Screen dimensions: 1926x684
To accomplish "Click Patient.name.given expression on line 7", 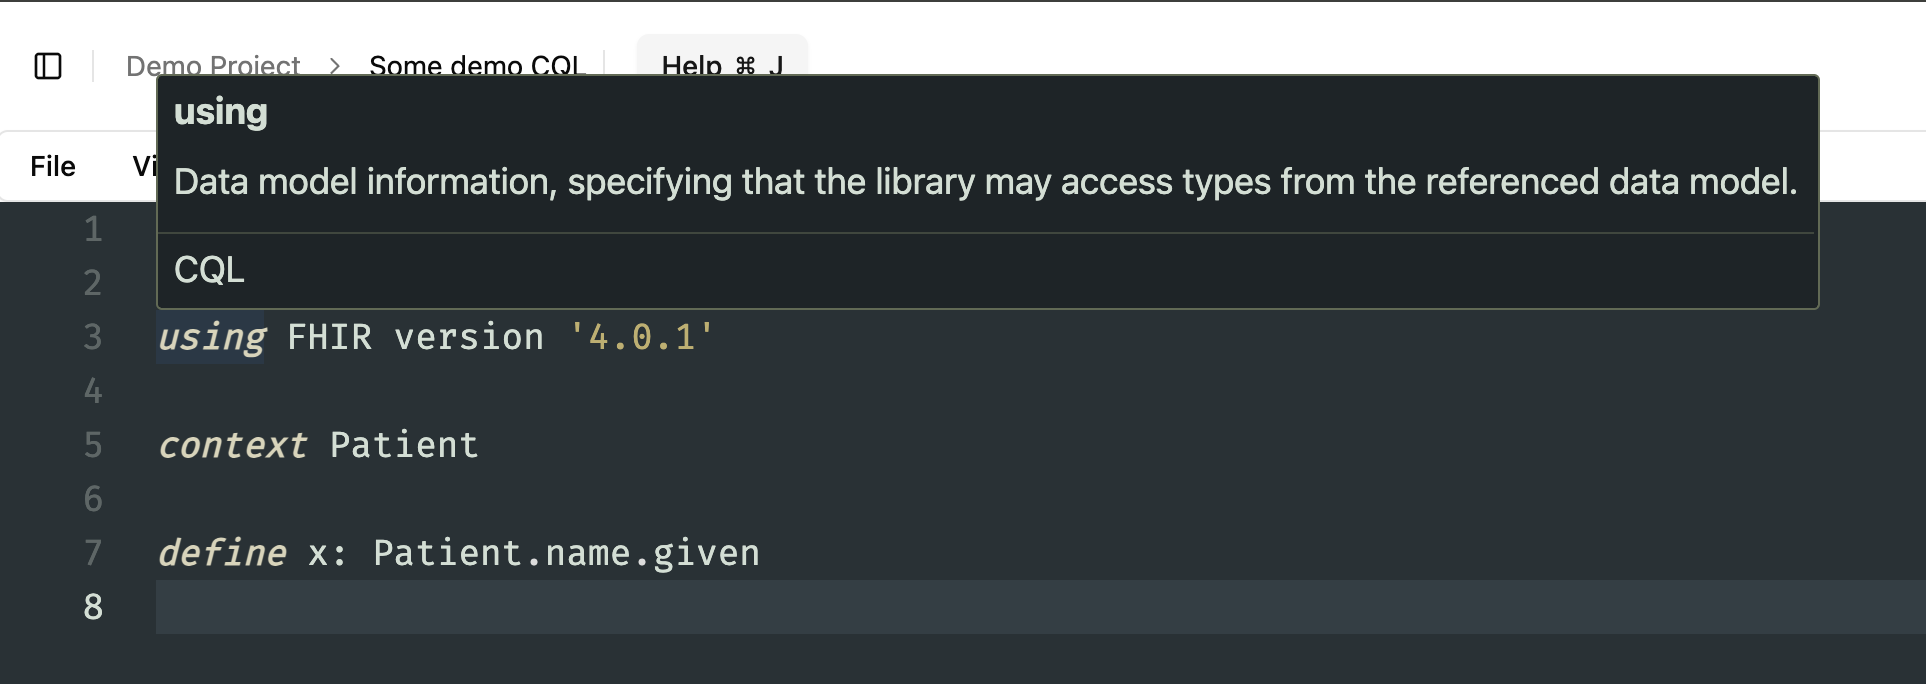I will (x=565, y=552).
